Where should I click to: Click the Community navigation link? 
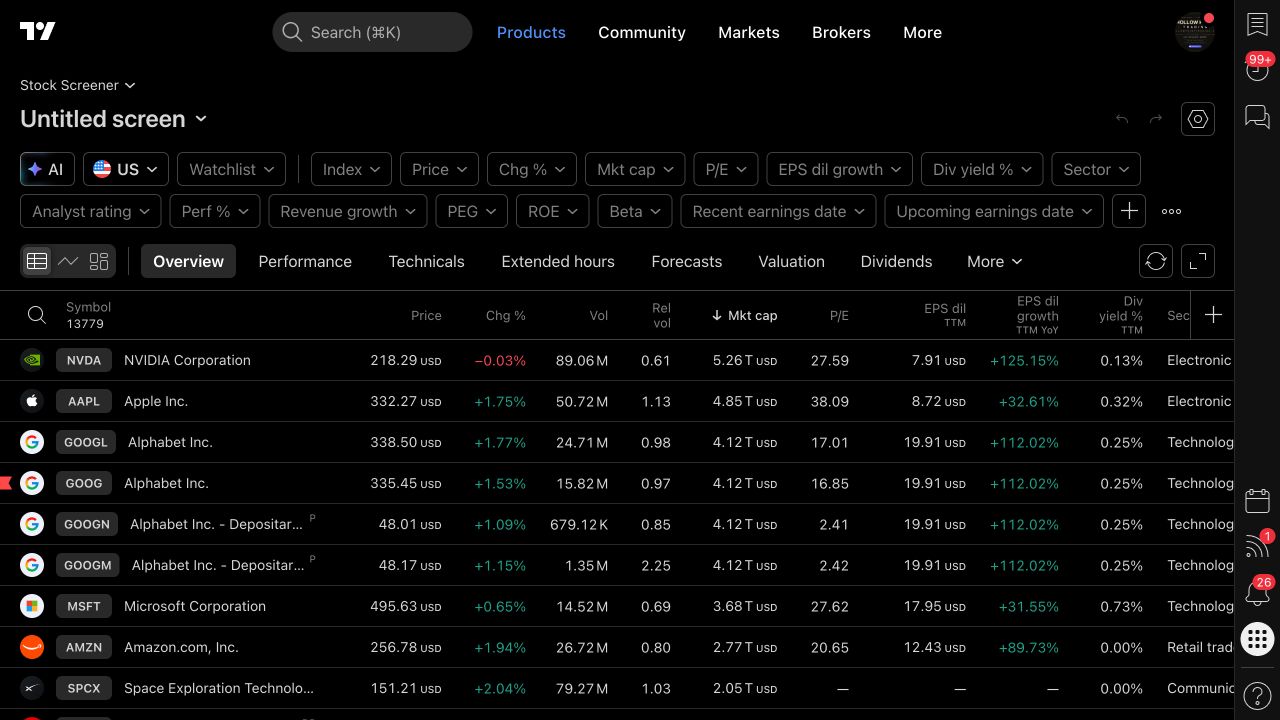pos(642,32)
